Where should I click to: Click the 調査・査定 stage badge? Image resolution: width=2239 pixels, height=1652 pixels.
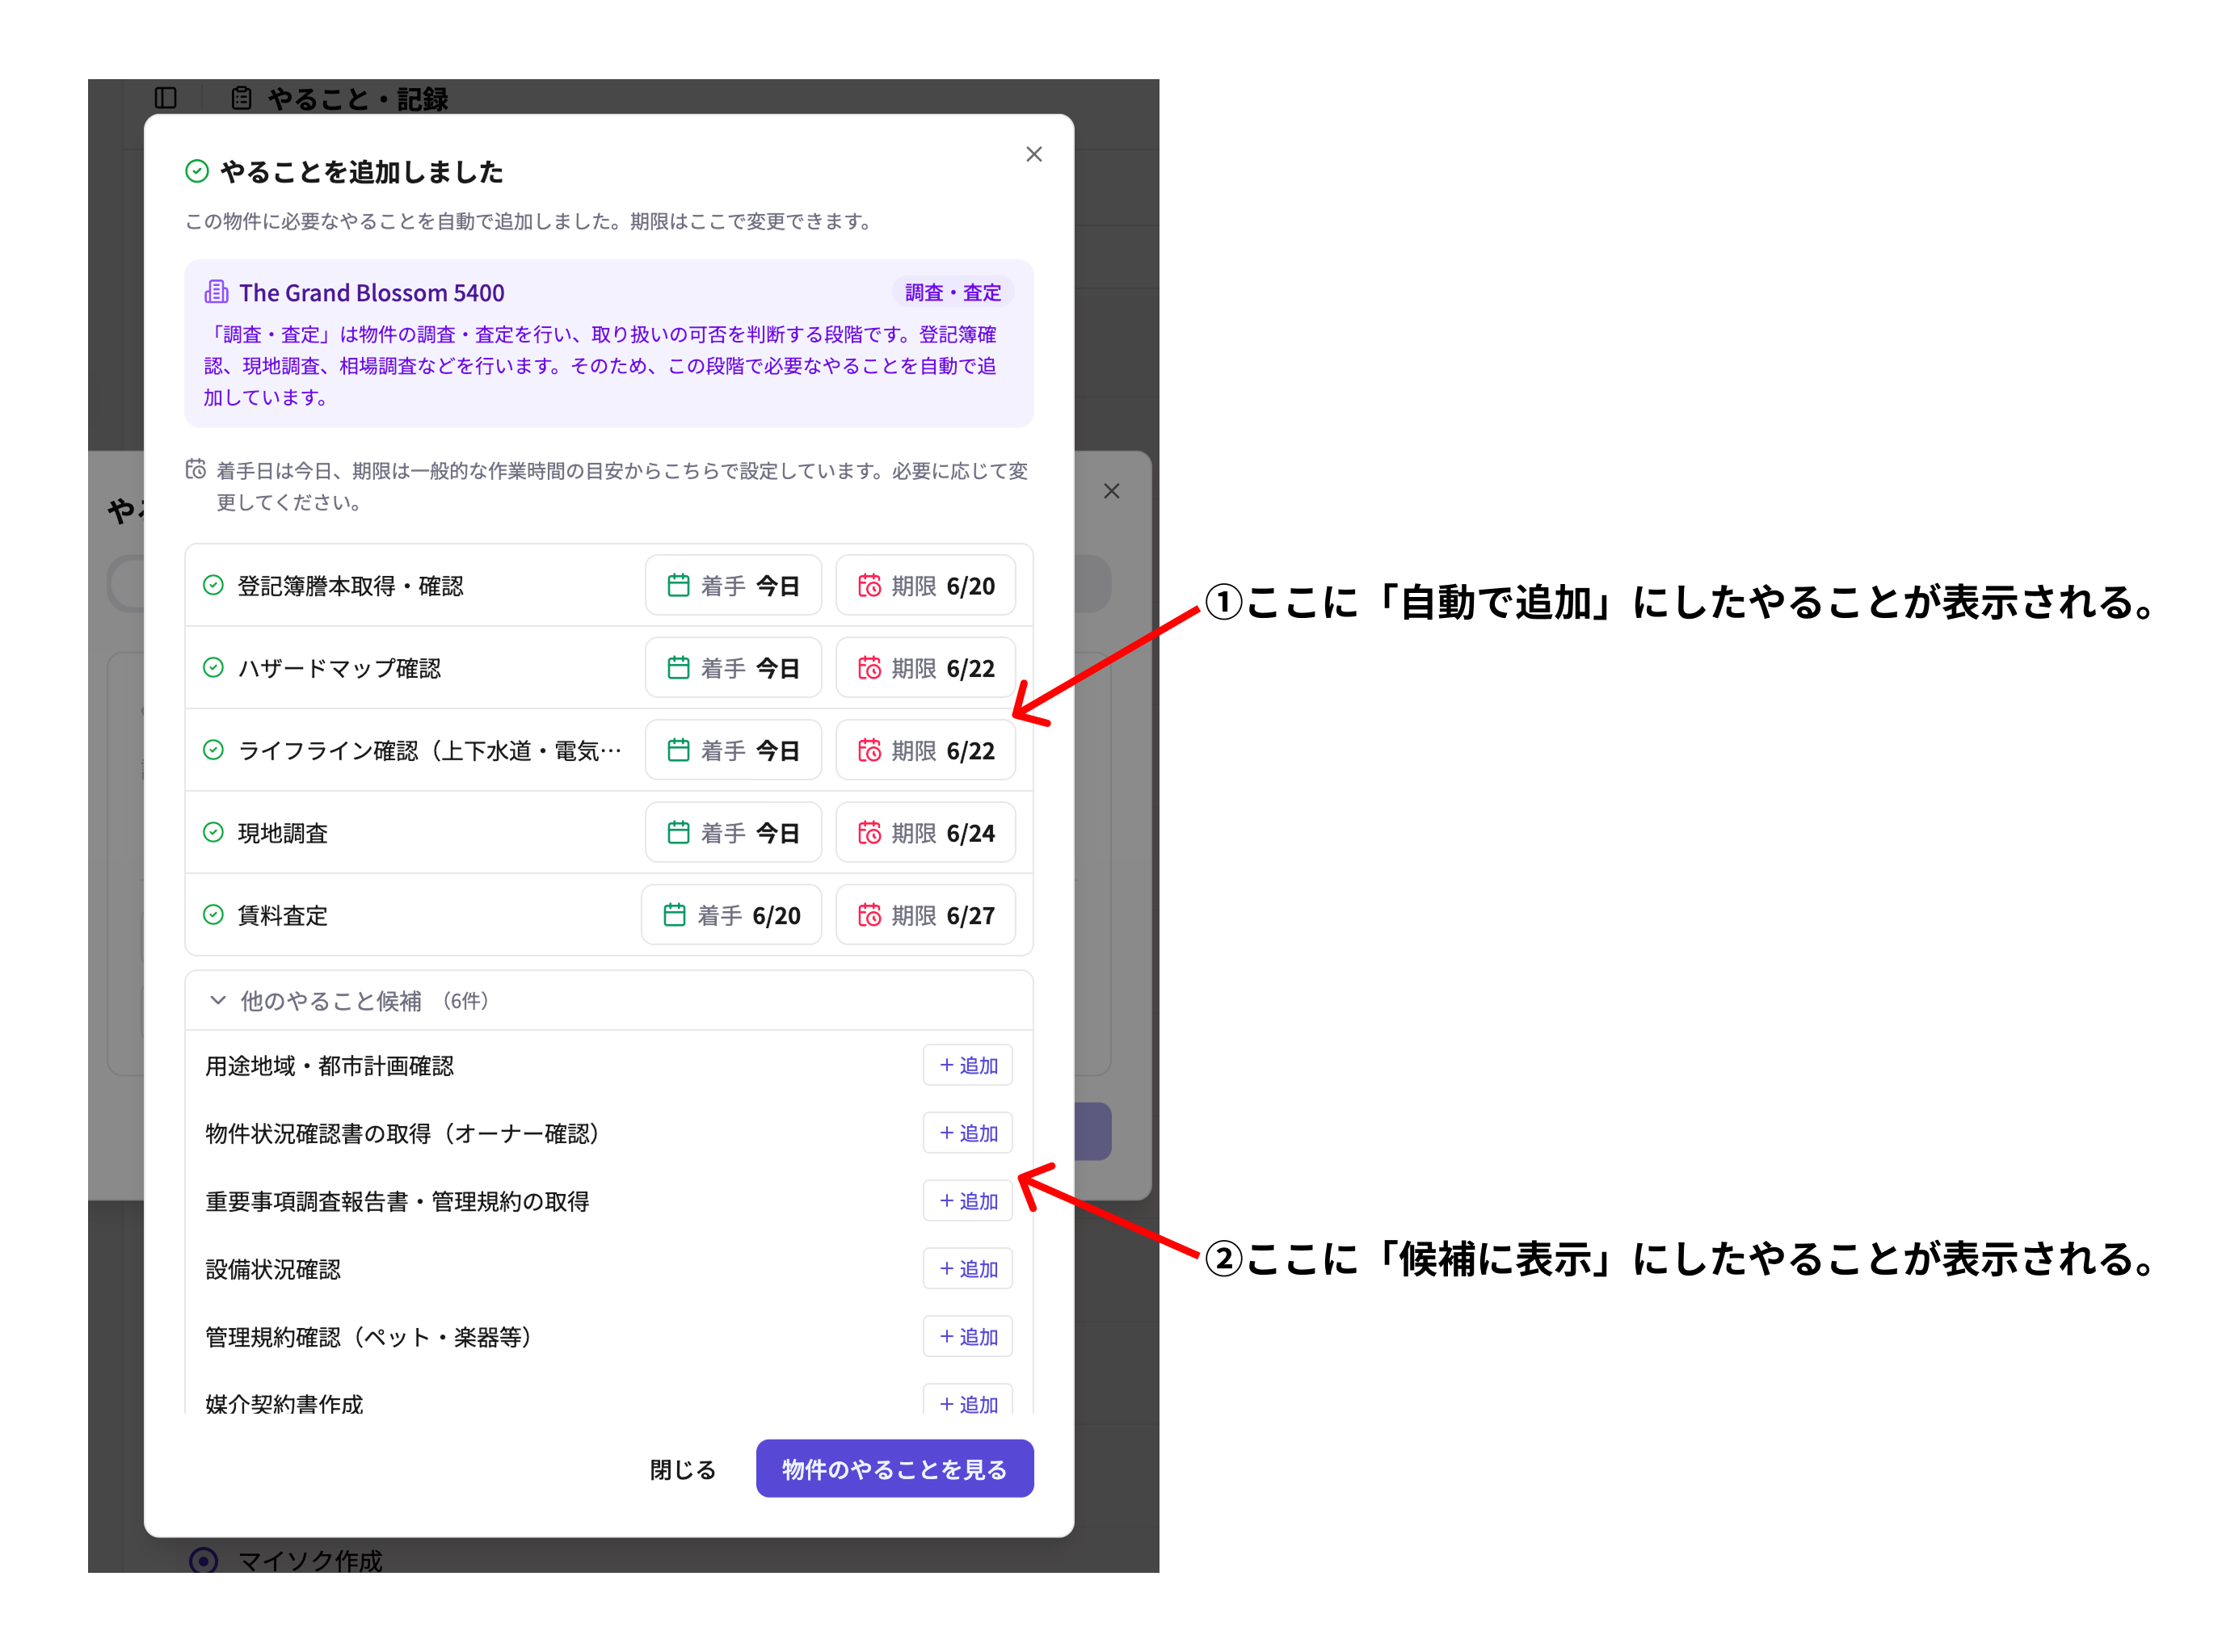pos(952,292)
